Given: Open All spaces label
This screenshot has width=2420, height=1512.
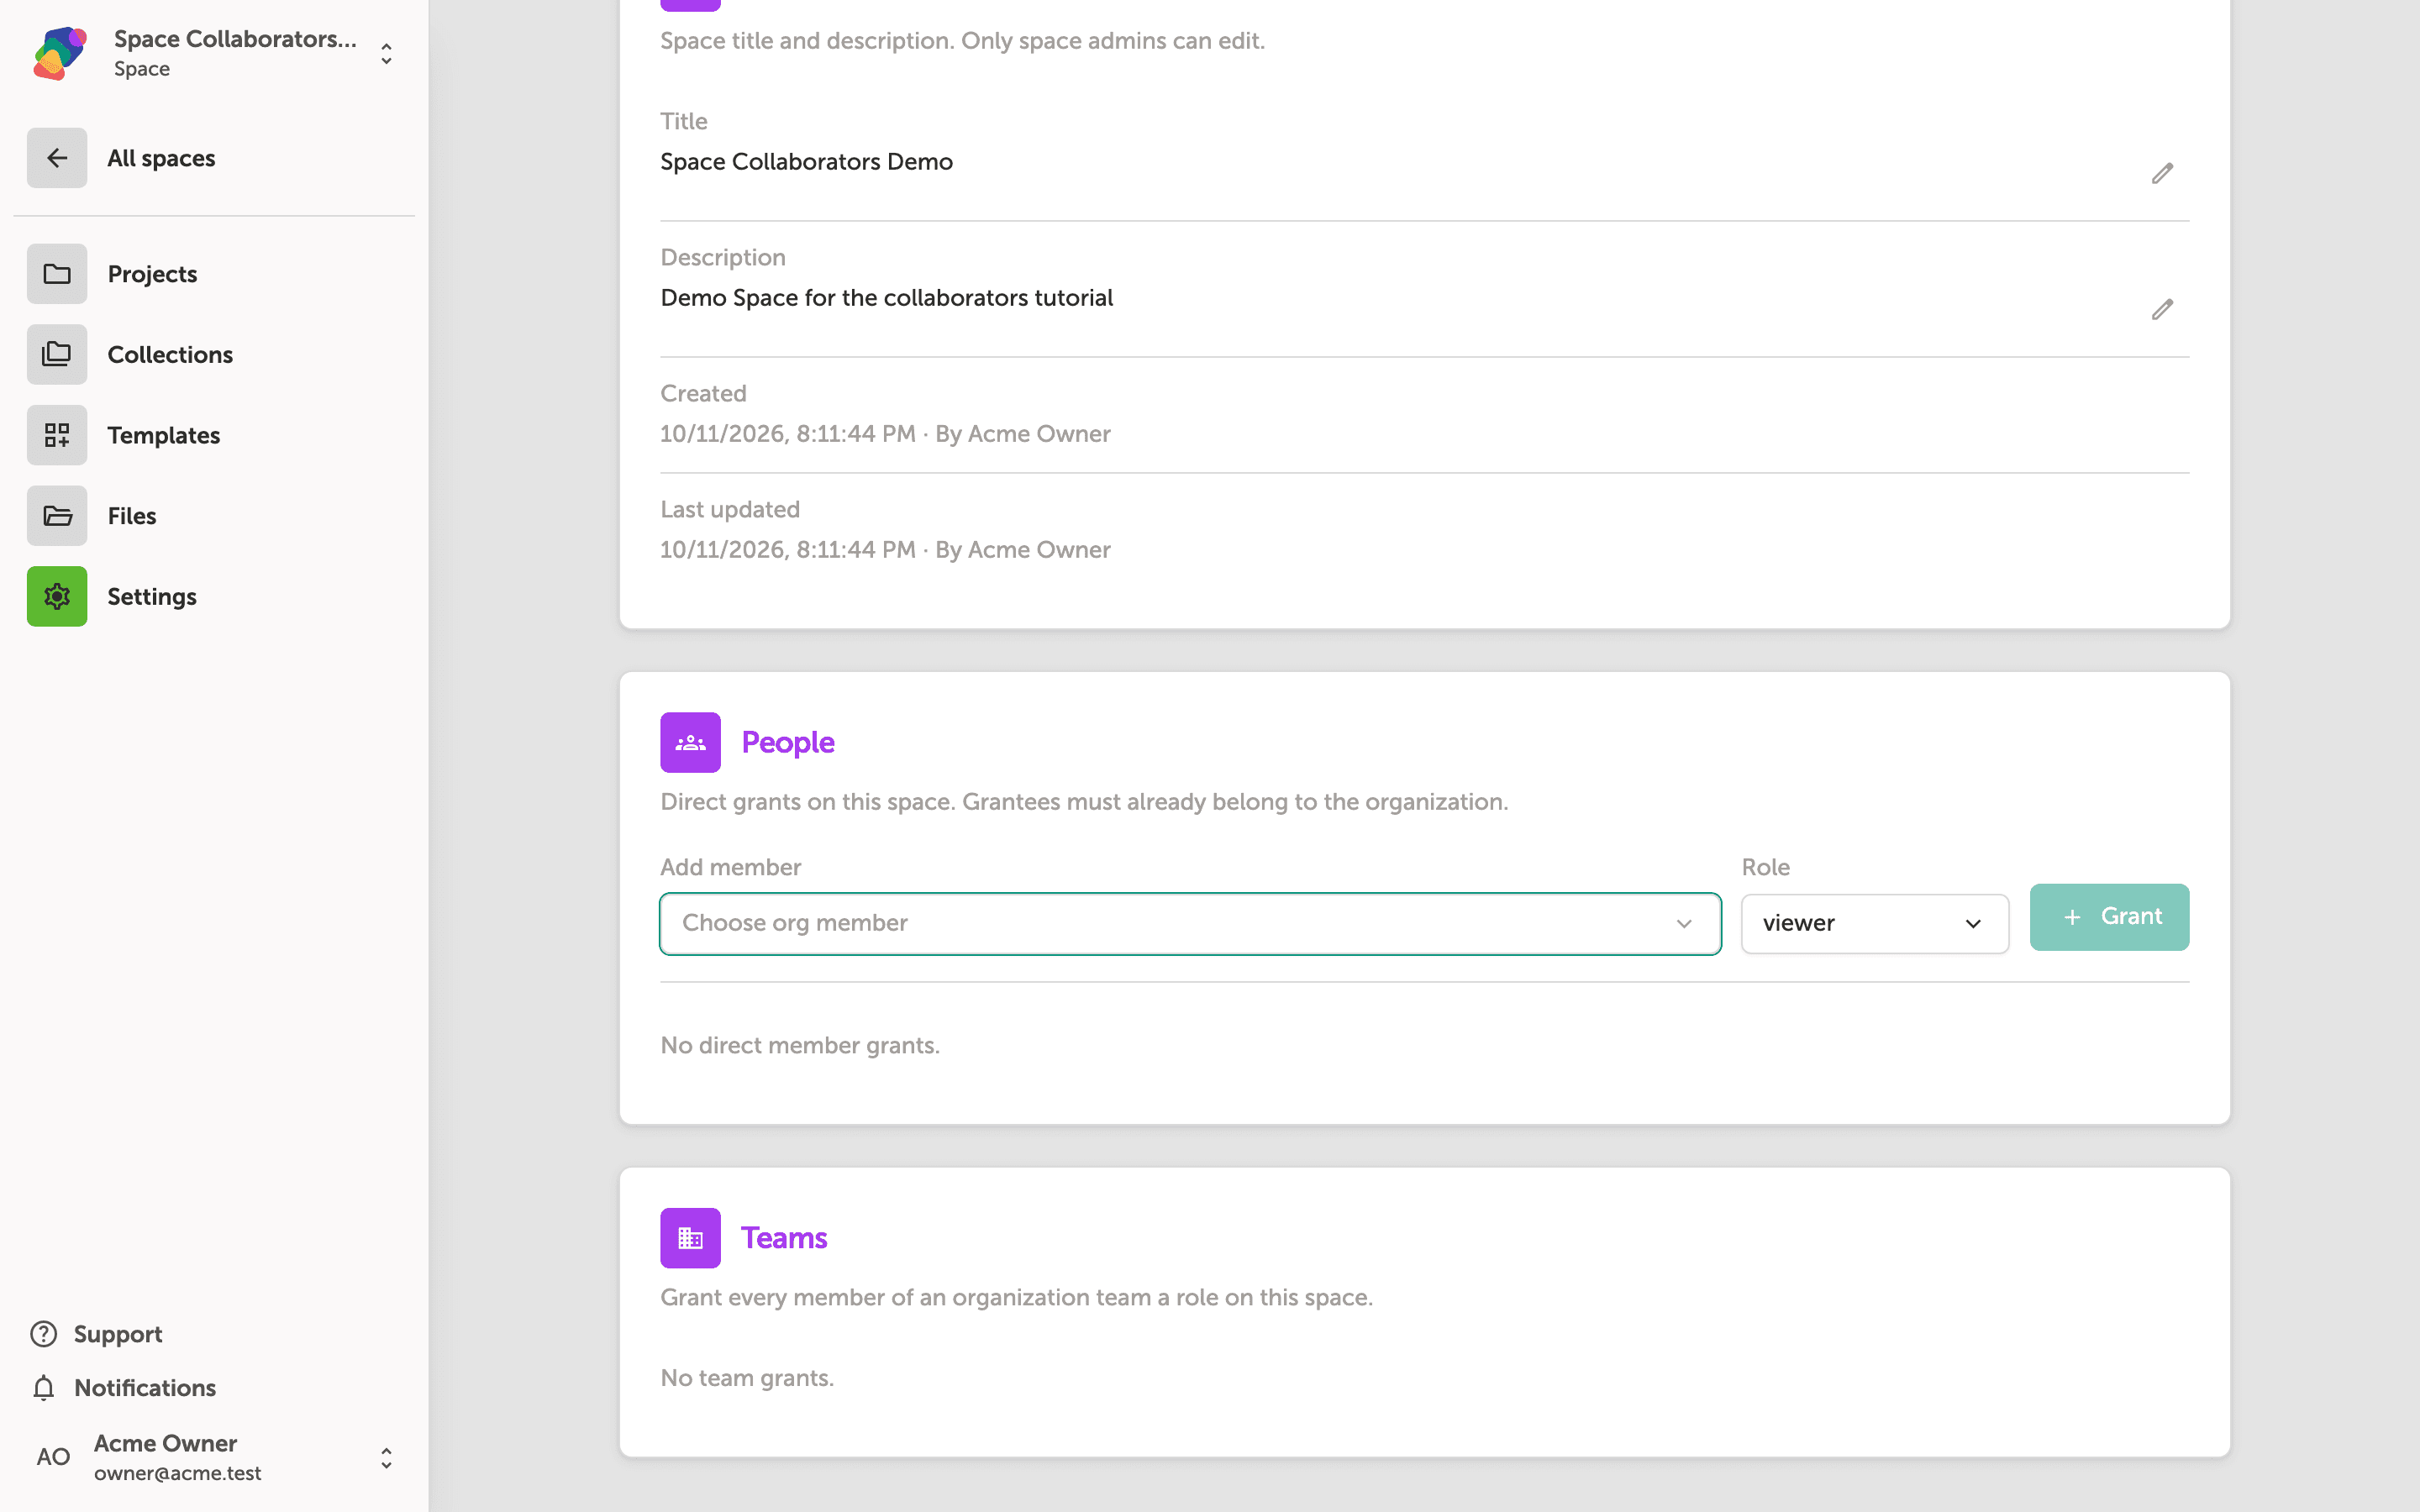Looking at the screenshot, I should pos(161,158).
